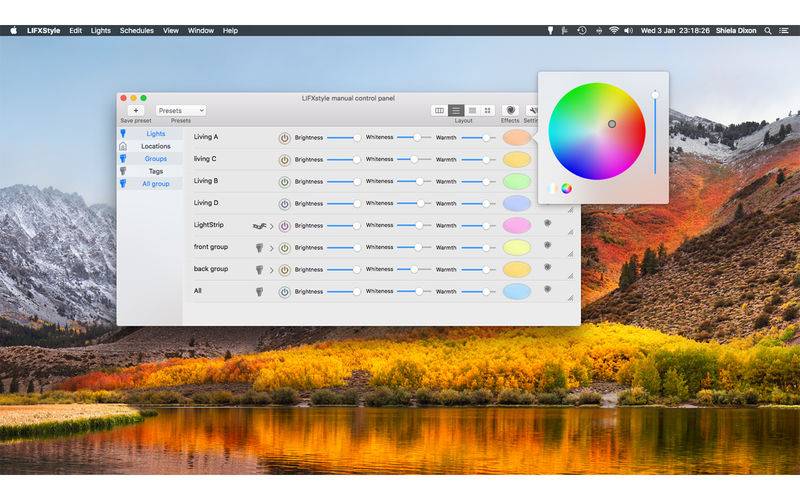Viewport: 800px width, 500px height.
Task: Toggle power for the All group
Action: point(284,291)
